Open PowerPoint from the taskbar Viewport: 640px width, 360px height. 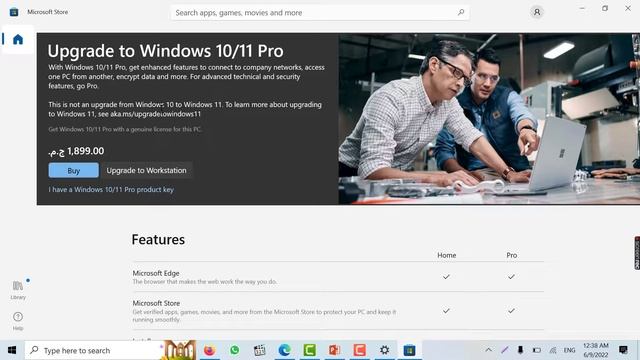334,350
